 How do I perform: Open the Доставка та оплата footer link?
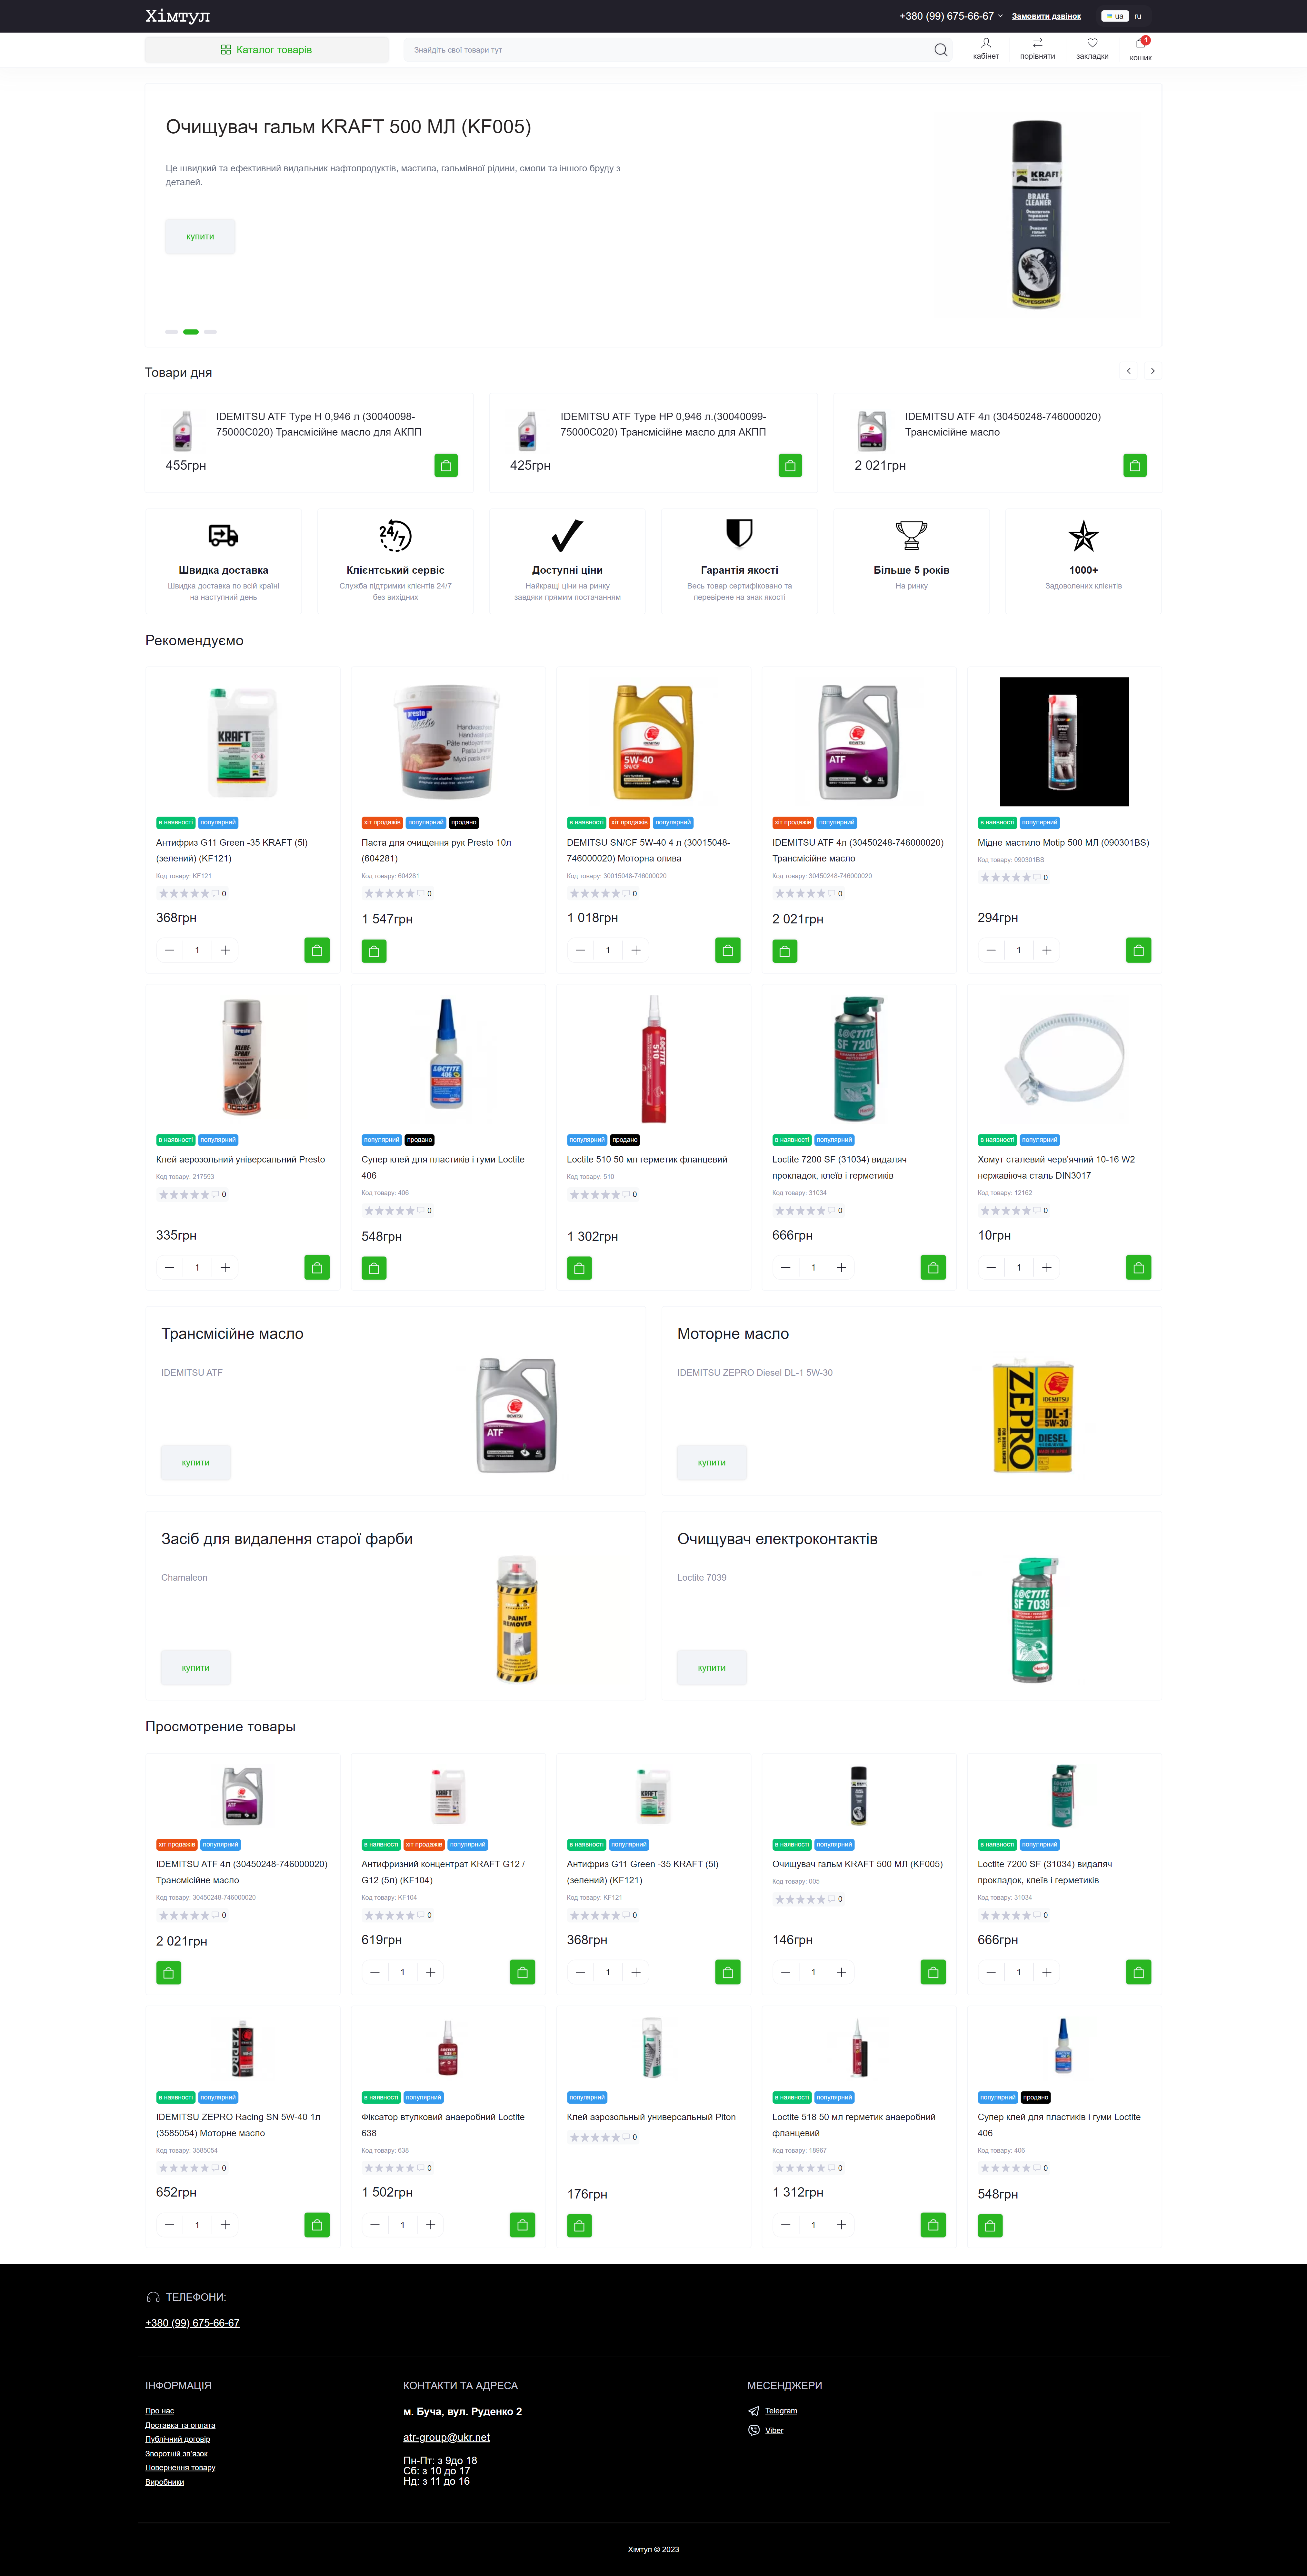coord(180,2425)
